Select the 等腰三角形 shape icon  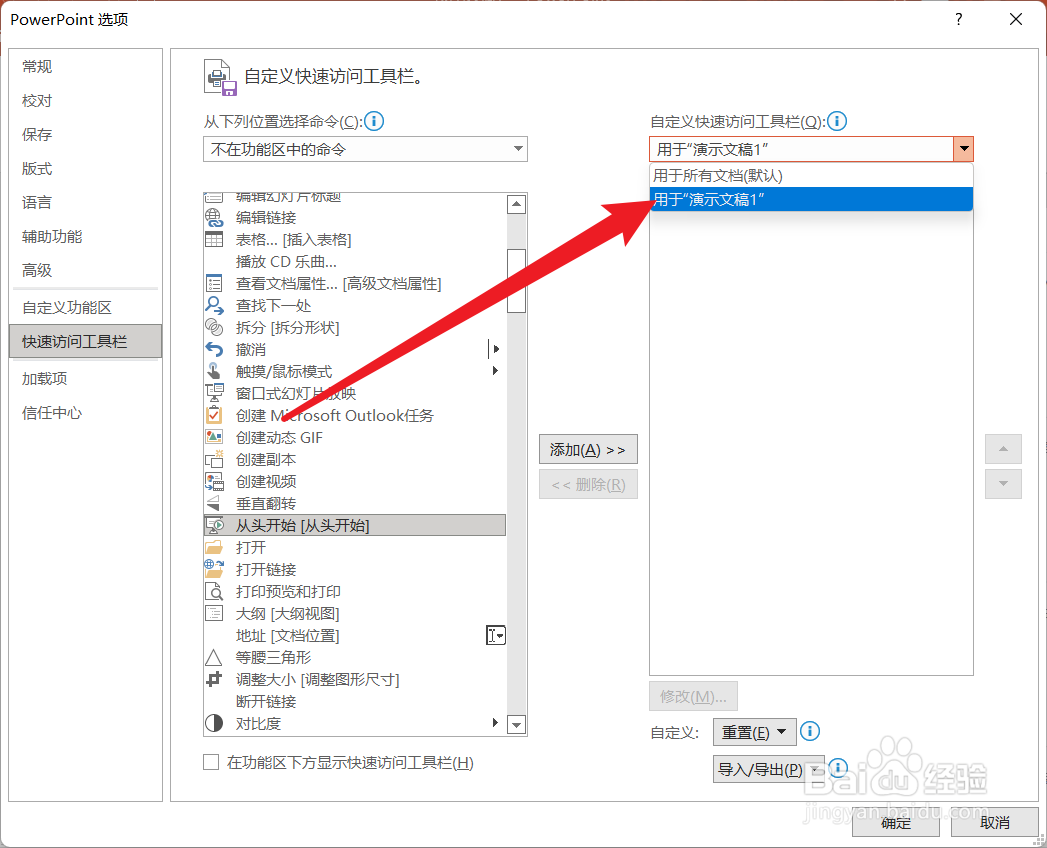coord(215,657)
